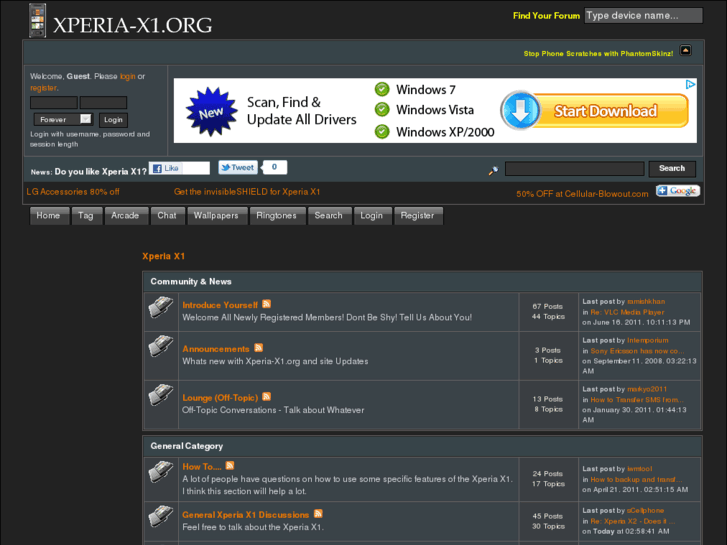
Task: Click the Search button next to the search field
Action: [x=672, y=168]
